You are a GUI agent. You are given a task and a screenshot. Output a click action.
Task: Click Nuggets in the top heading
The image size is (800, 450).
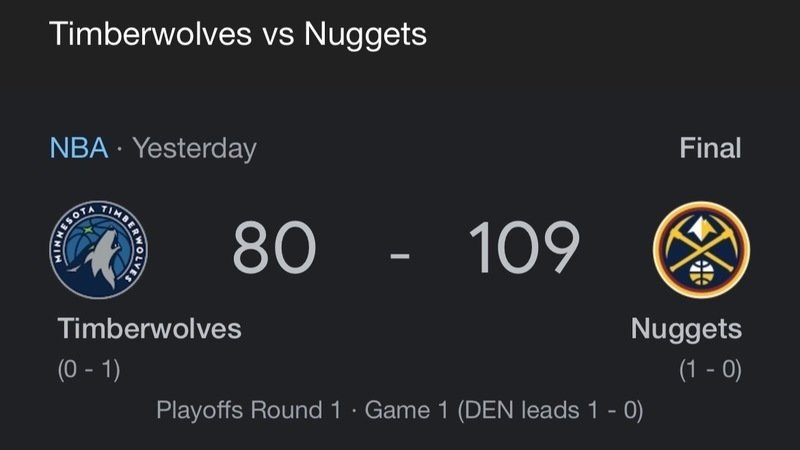[365, 34]
